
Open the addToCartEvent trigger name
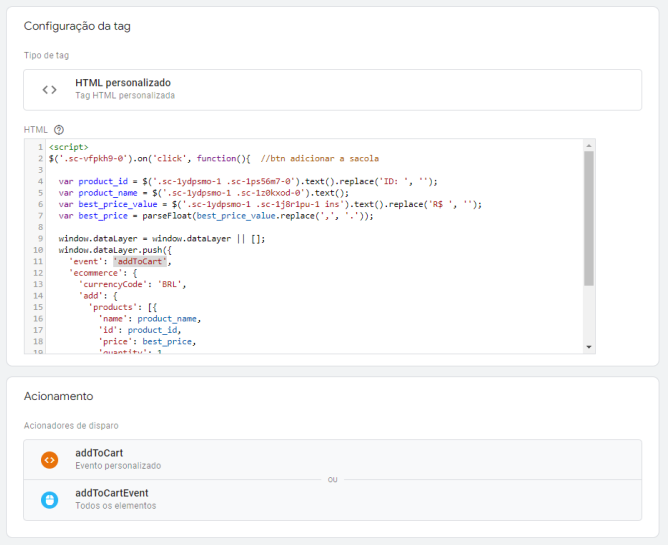(111, 493)
